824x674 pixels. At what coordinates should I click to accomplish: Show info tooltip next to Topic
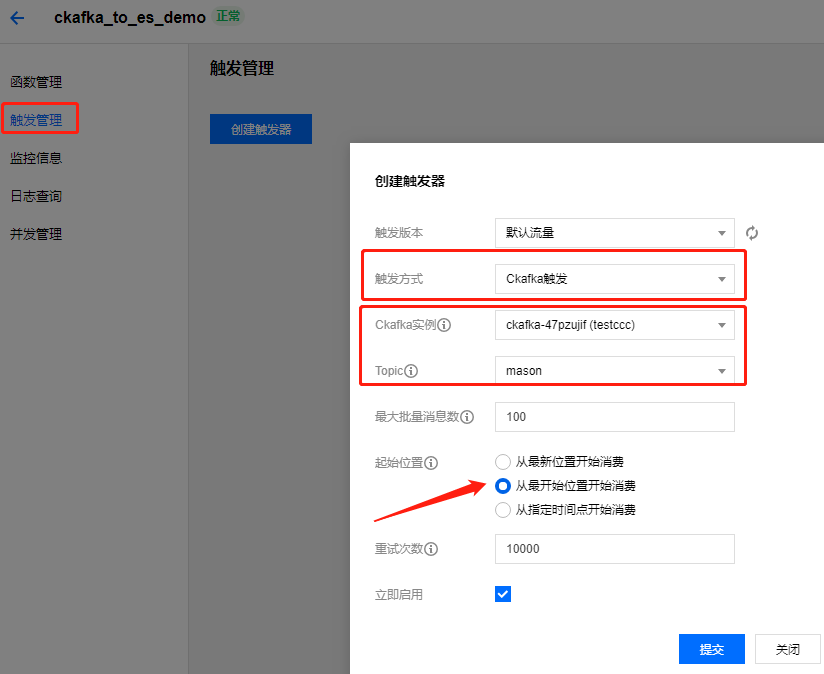(x=411, y=371)
